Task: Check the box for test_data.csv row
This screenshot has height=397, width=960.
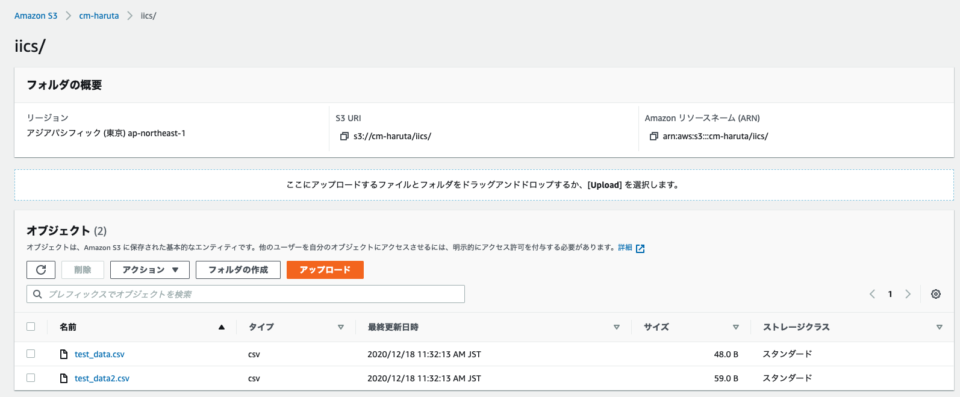Action: pyautogui.click(x=31, y=354)
